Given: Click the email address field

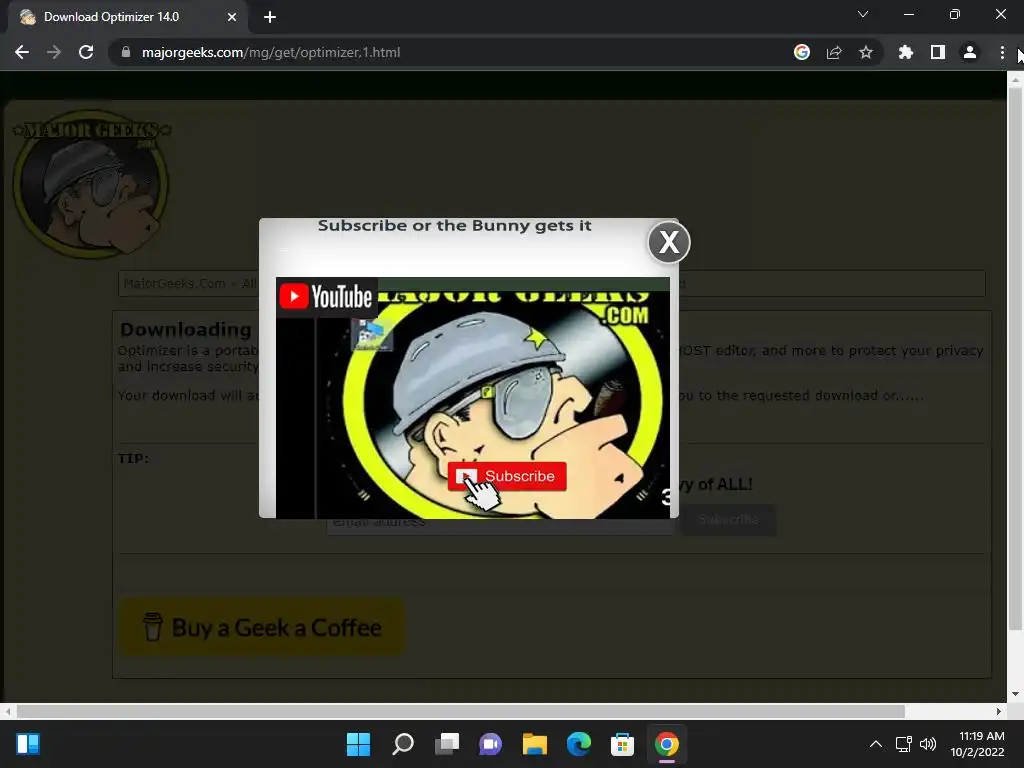Looking at the screenshot, I should (x=500, y=520).
